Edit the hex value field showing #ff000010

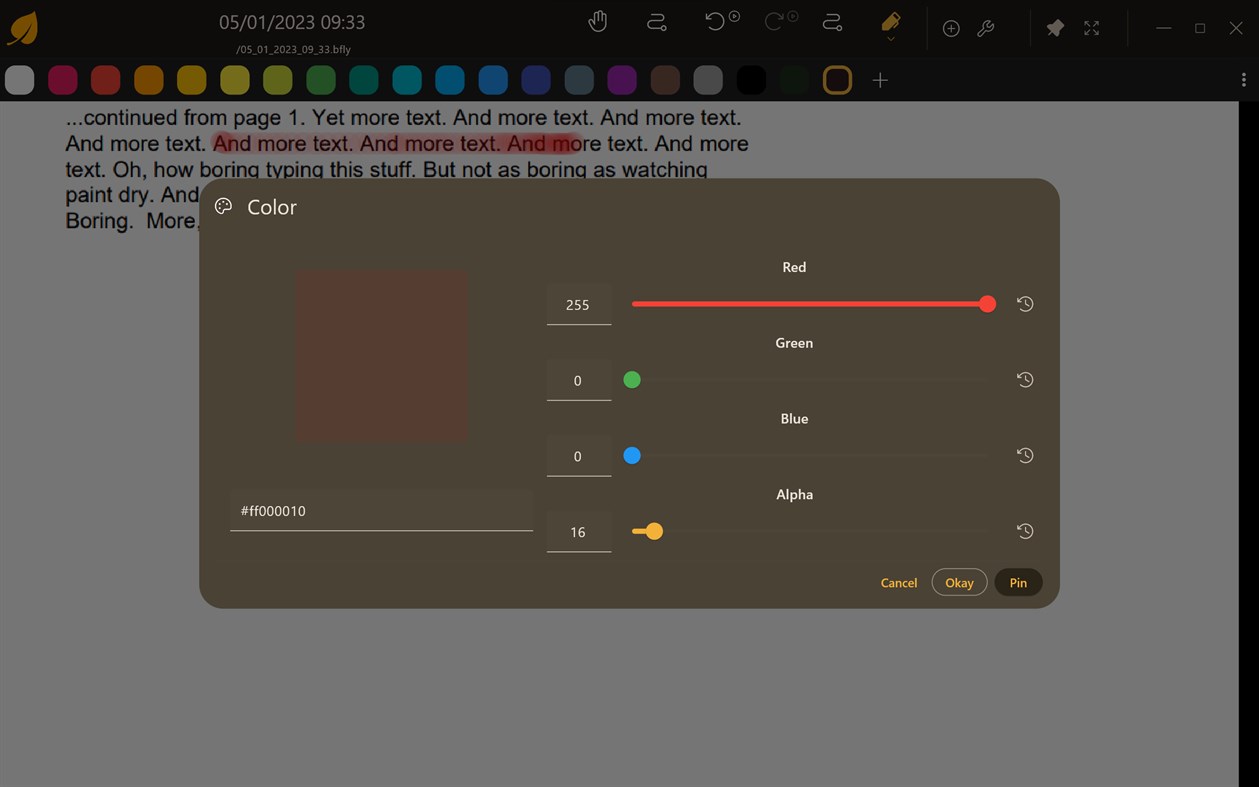[381, 510]
